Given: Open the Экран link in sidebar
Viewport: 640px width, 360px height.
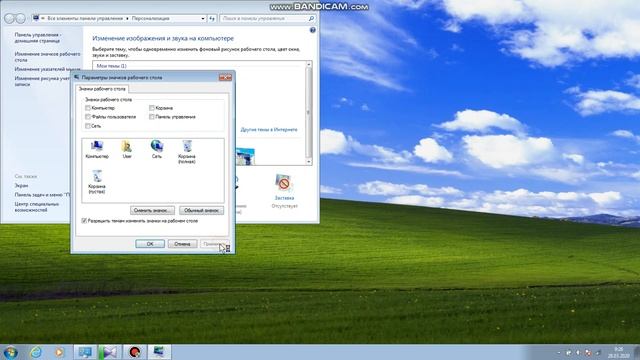Looking at the screenshot, I should click(x=21, y=186).
